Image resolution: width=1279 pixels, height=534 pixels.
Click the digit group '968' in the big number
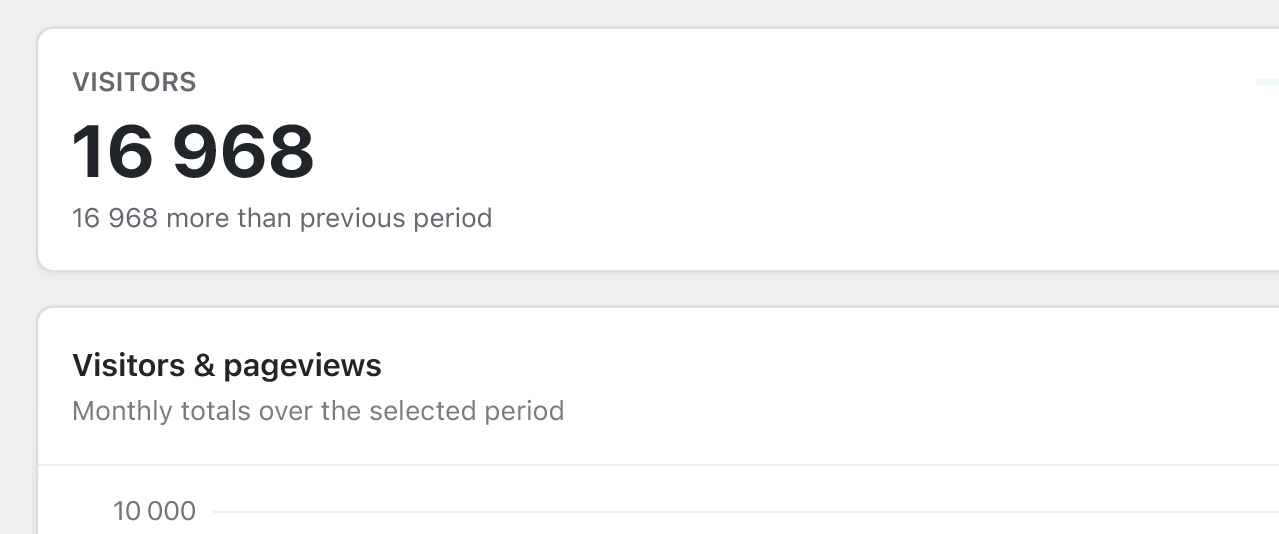244,152
